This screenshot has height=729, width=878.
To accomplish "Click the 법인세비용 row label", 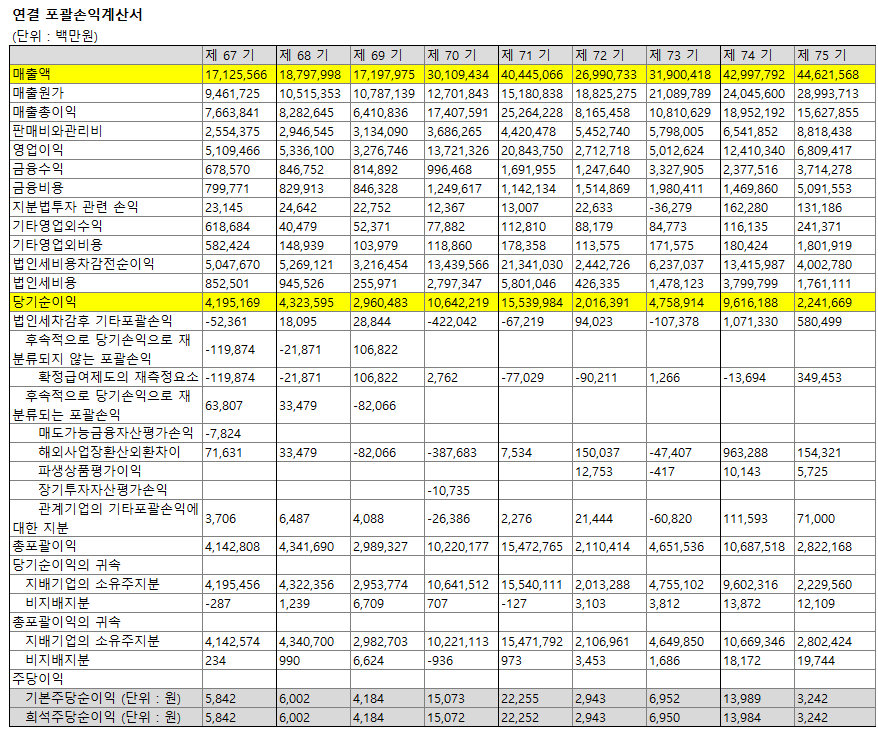I will [44, 283].
